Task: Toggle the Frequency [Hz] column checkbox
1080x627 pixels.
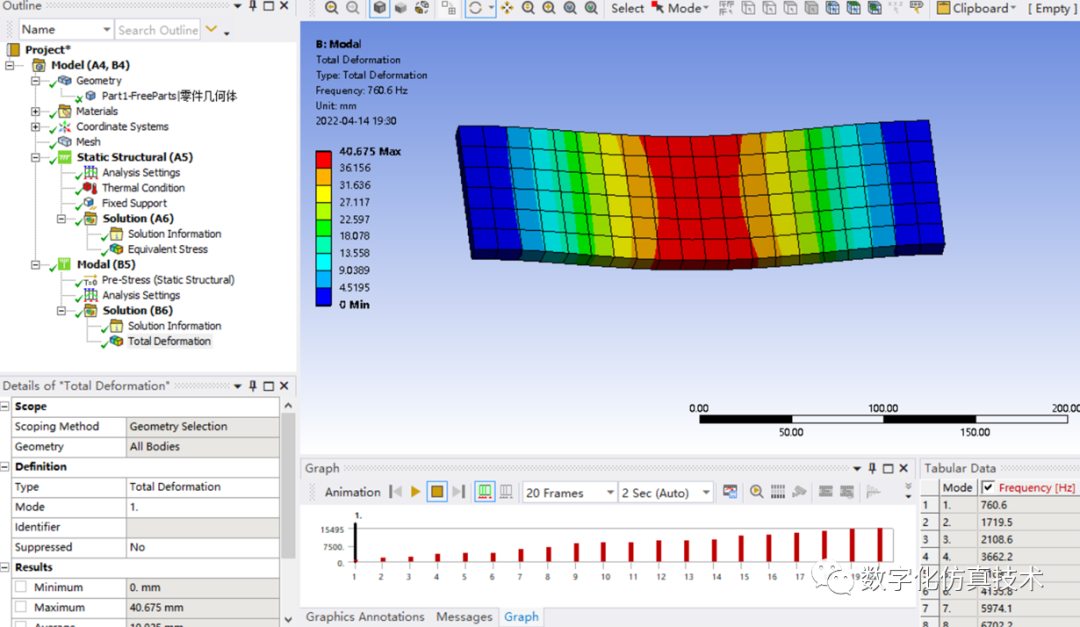Action: coord(988,487)
